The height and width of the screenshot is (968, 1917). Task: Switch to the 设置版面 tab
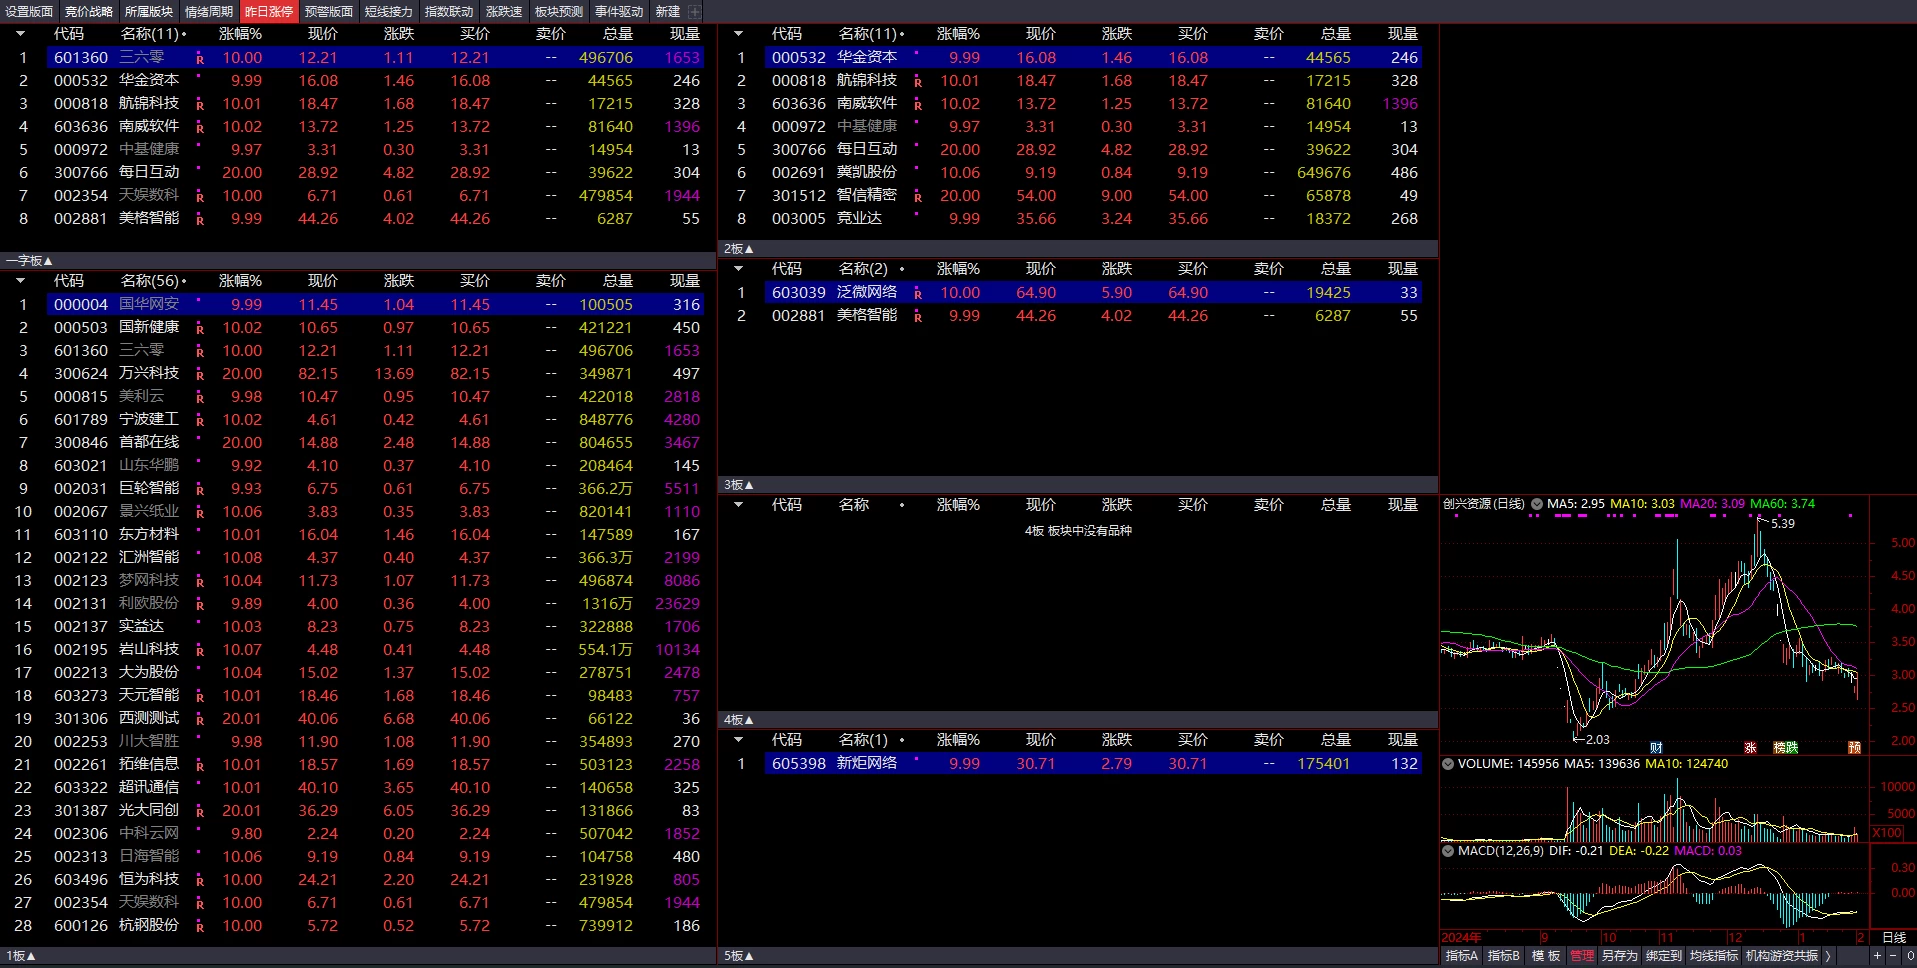[30, 11]
